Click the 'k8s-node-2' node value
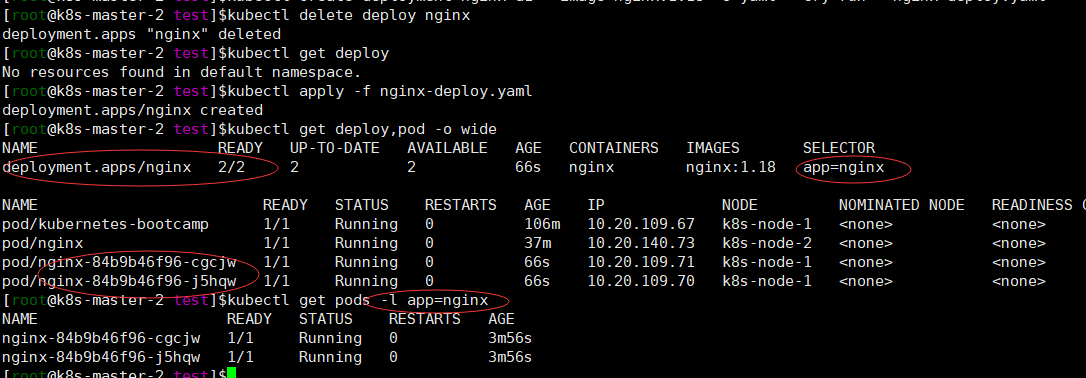The width and height of the screenshot is (1086, 378). tap(767, 244)
